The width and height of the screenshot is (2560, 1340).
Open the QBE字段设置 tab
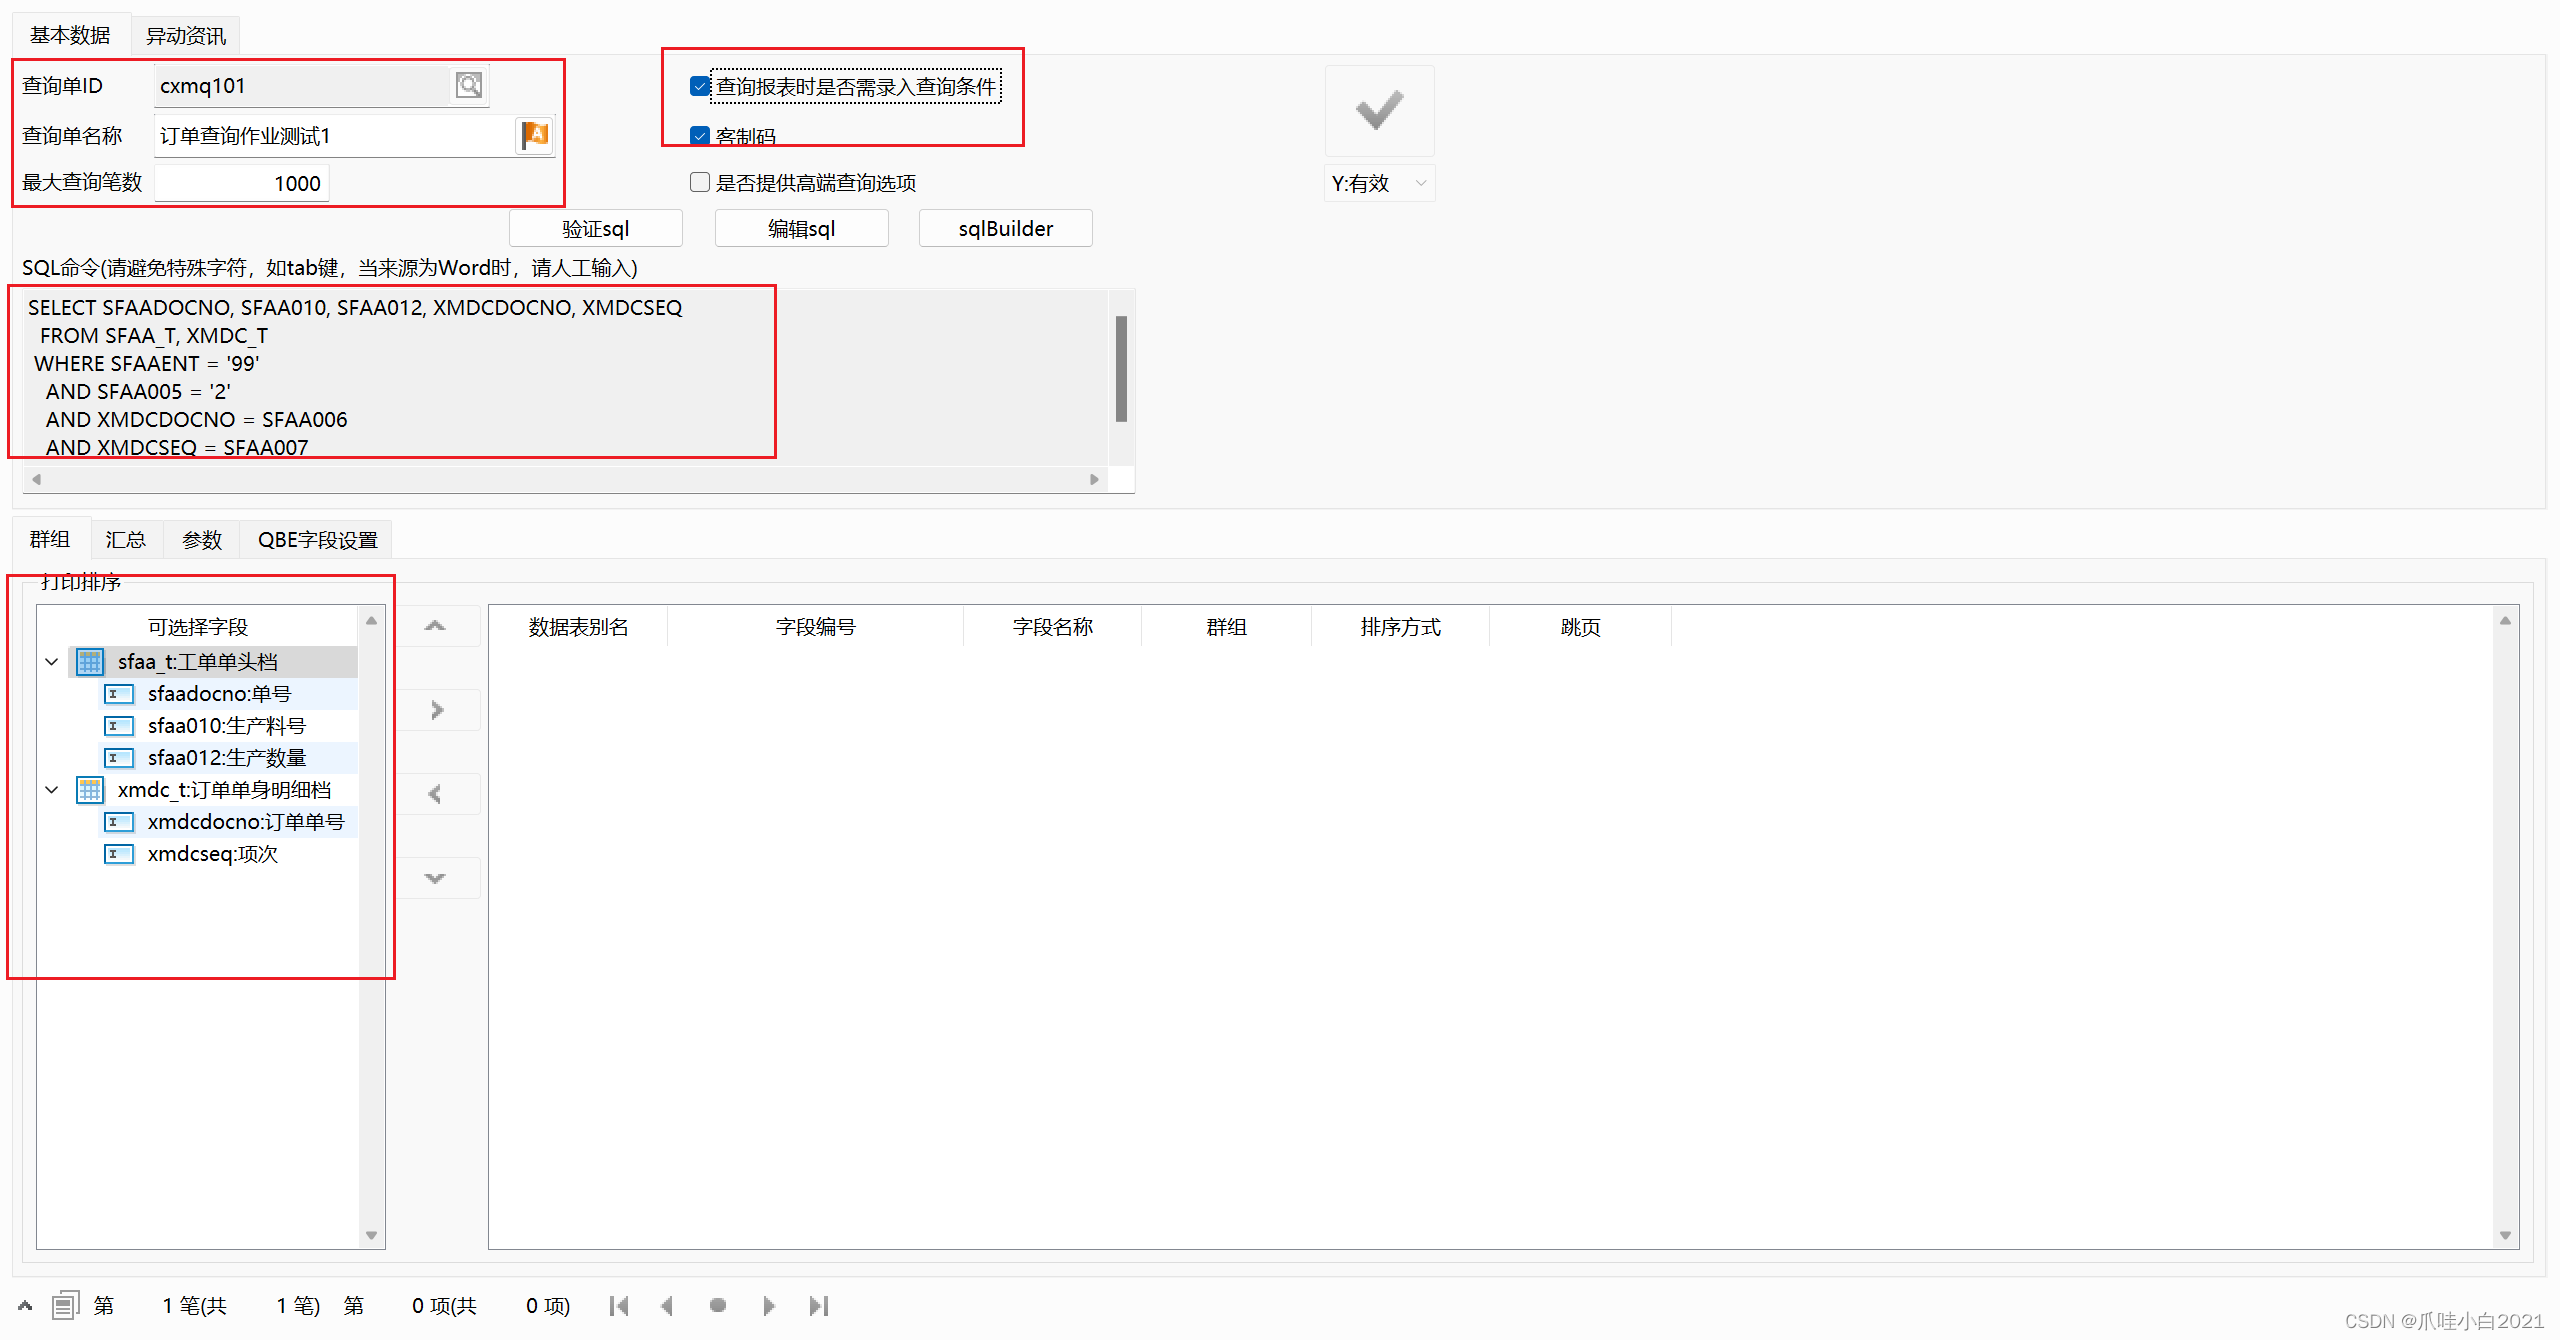(317, 540)
